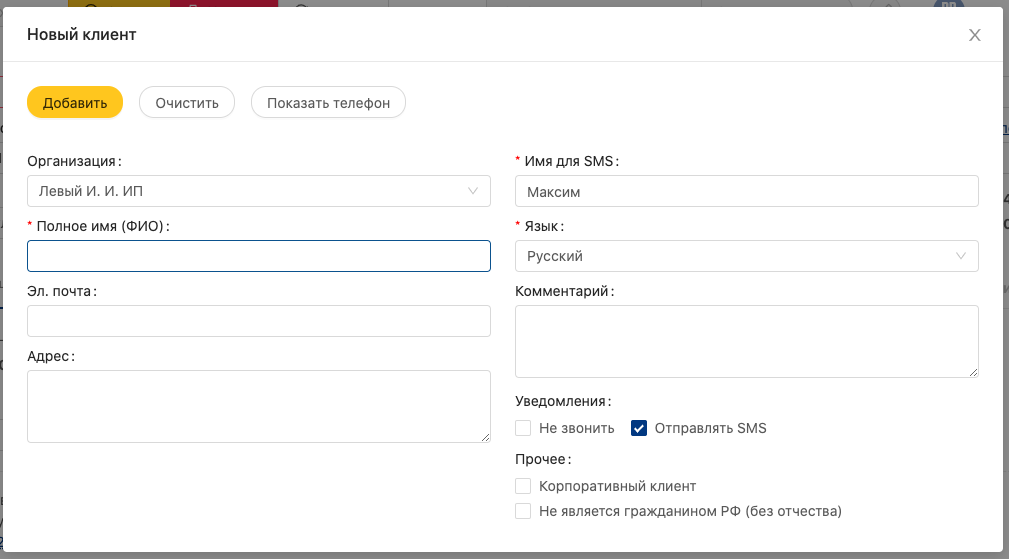Focus the Комментарий text area

point(746,341)
